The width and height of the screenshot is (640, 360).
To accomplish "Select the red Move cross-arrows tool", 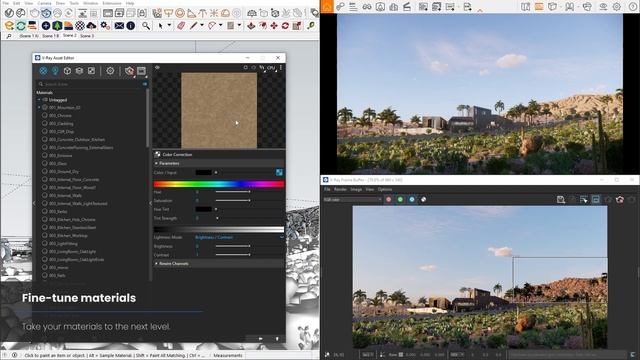I will point(274,26).
